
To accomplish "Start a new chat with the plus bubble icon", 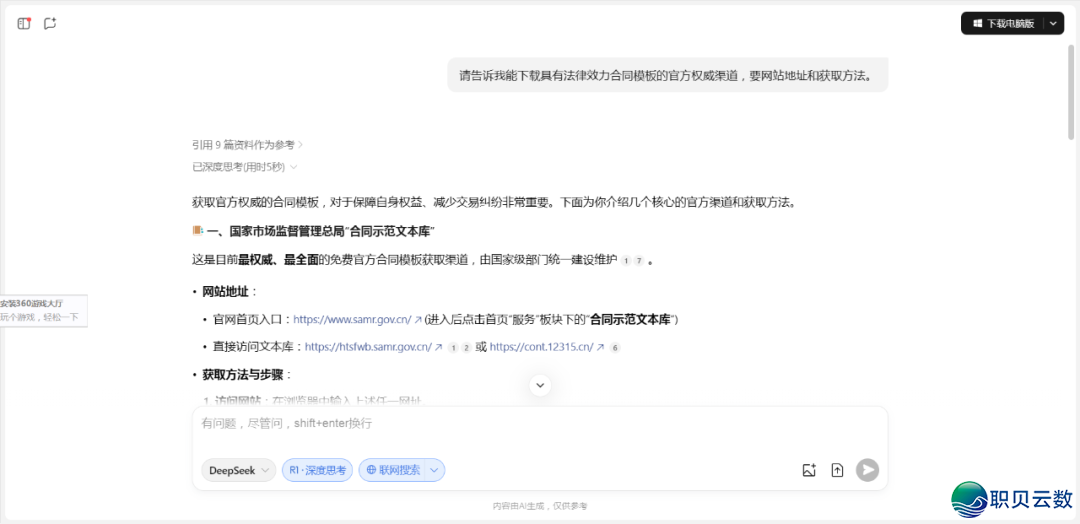I will point(50,23).
